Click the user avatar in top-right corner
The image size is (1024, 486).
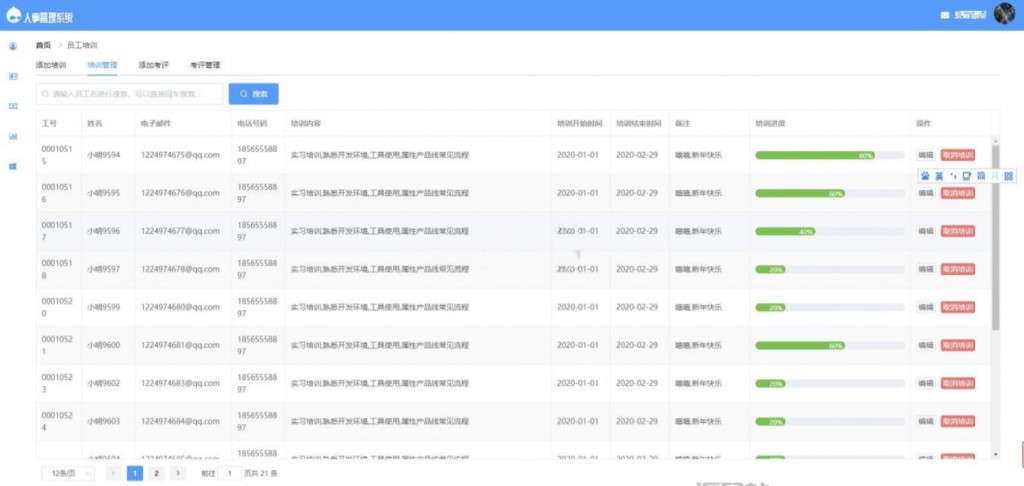[1003, 15]
